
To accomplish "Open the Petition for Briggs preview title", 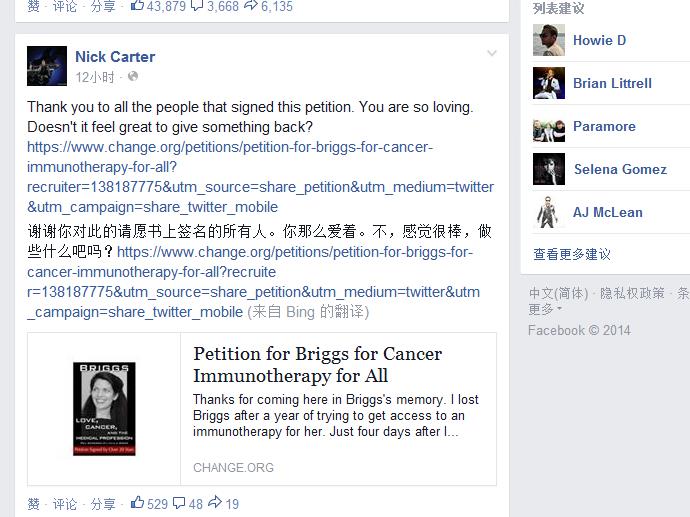I will pyautogui.click(x=317, y=365).
